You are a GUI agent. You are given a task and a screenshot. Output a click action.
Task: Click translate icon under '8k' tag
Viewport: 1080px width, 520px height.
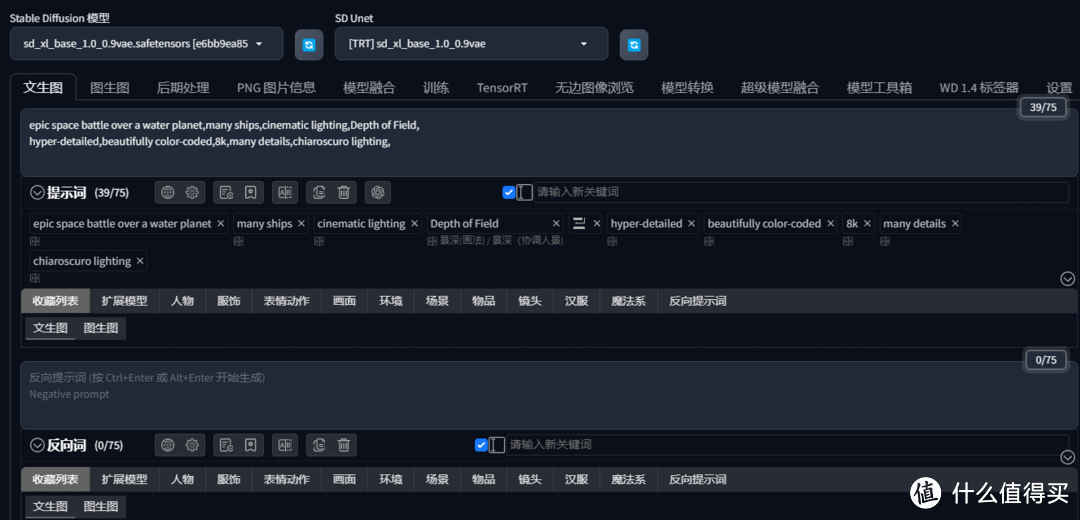[848, 241]
